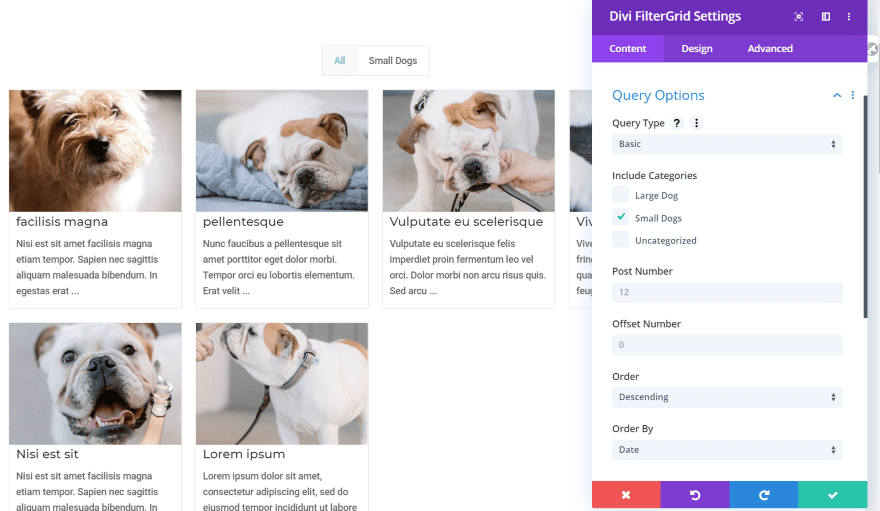The image size is (880, 511).
Task: Click the settings panel vertical scrollbar
Action: pos(865,206)
